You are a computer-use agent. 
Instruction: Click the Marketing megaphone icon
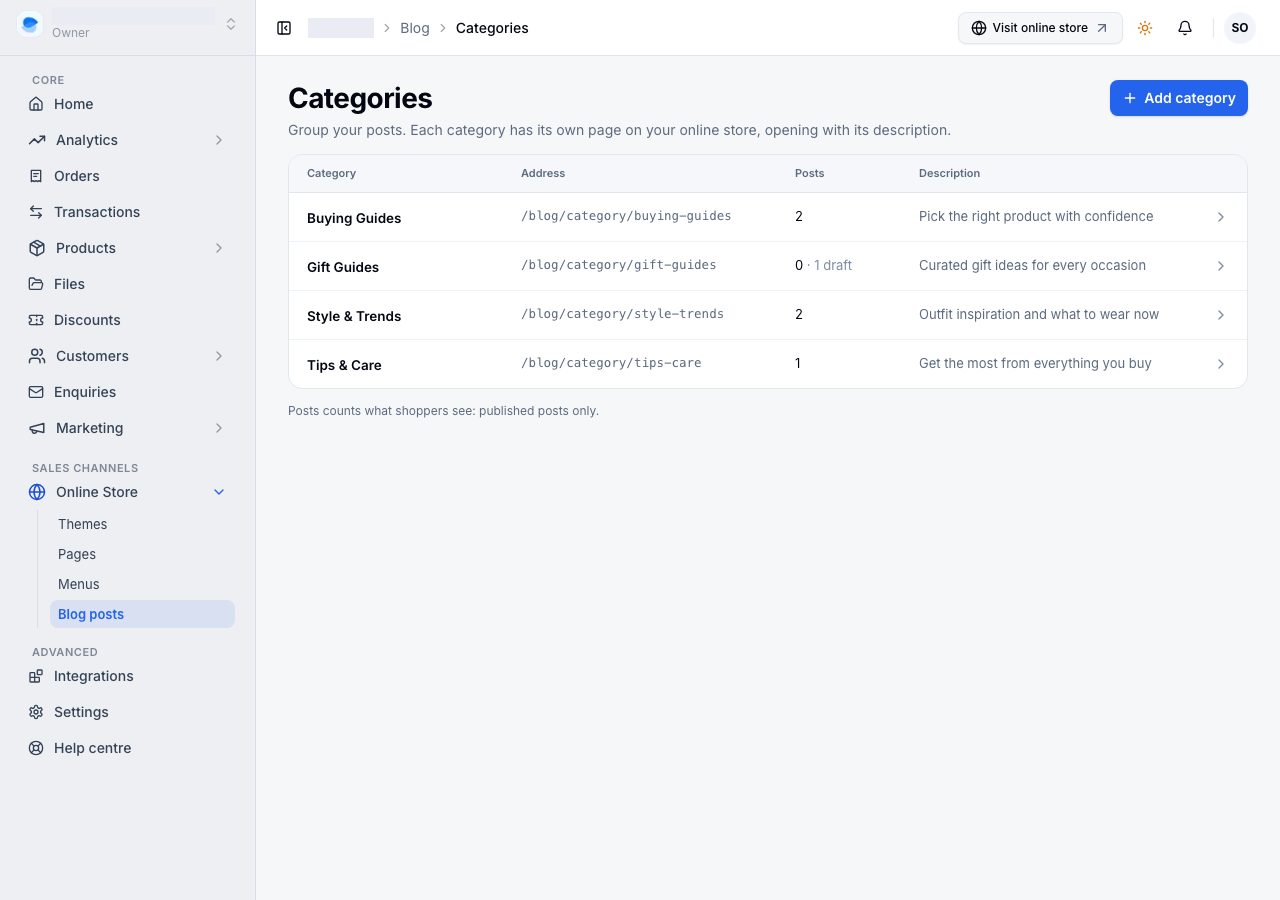[37, 428]
